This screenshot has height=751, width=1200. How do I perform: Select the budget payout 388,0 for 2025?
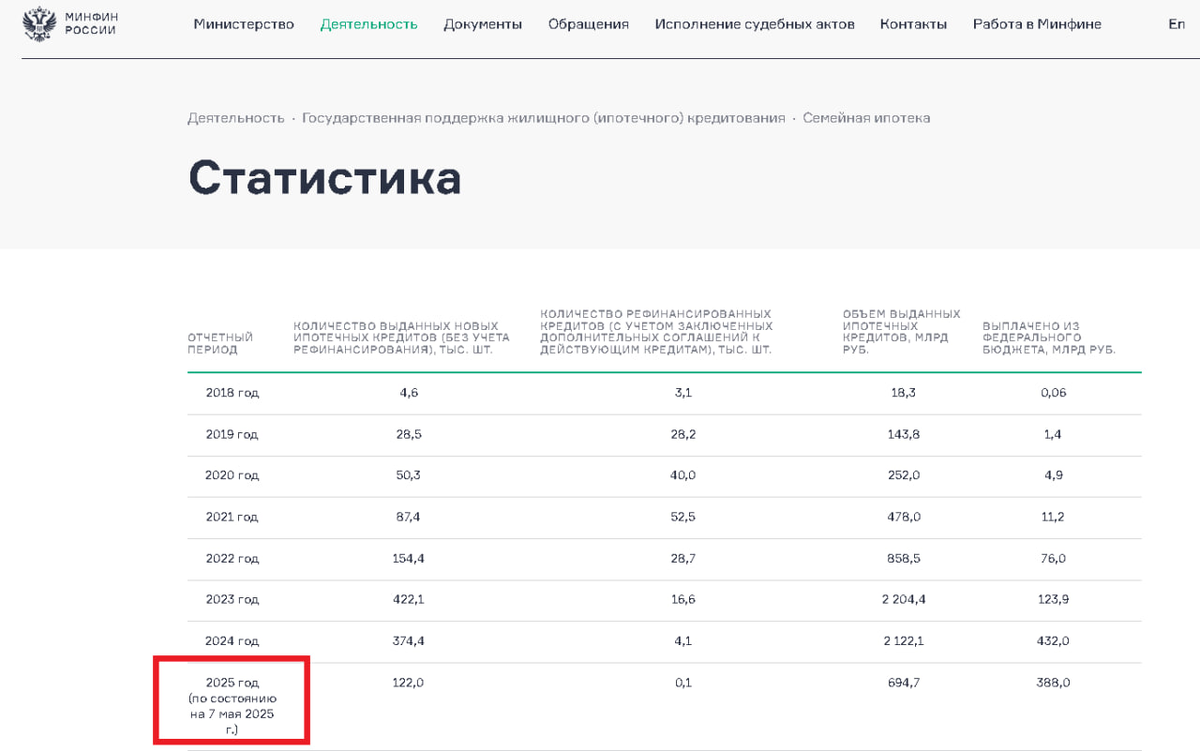coord(1053,682)
